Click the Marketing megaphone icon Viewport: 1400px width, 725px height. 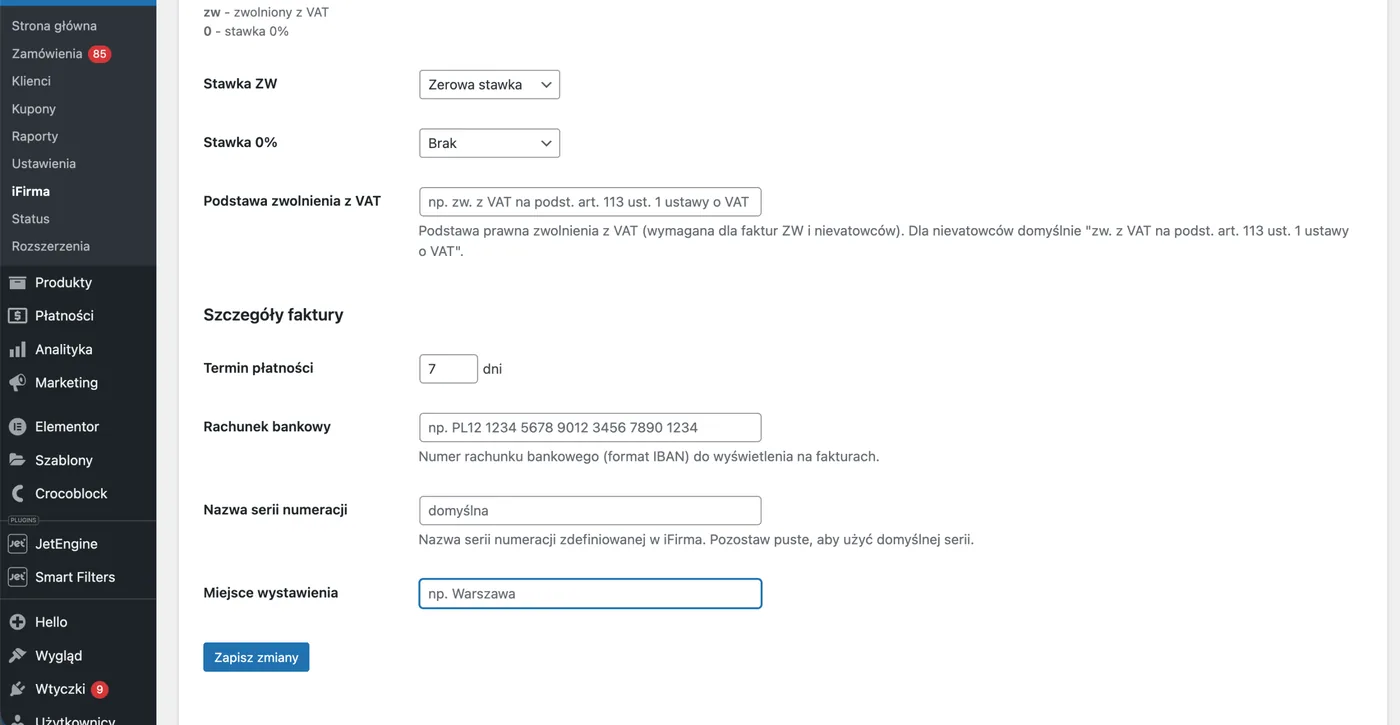tap(17, 383)
